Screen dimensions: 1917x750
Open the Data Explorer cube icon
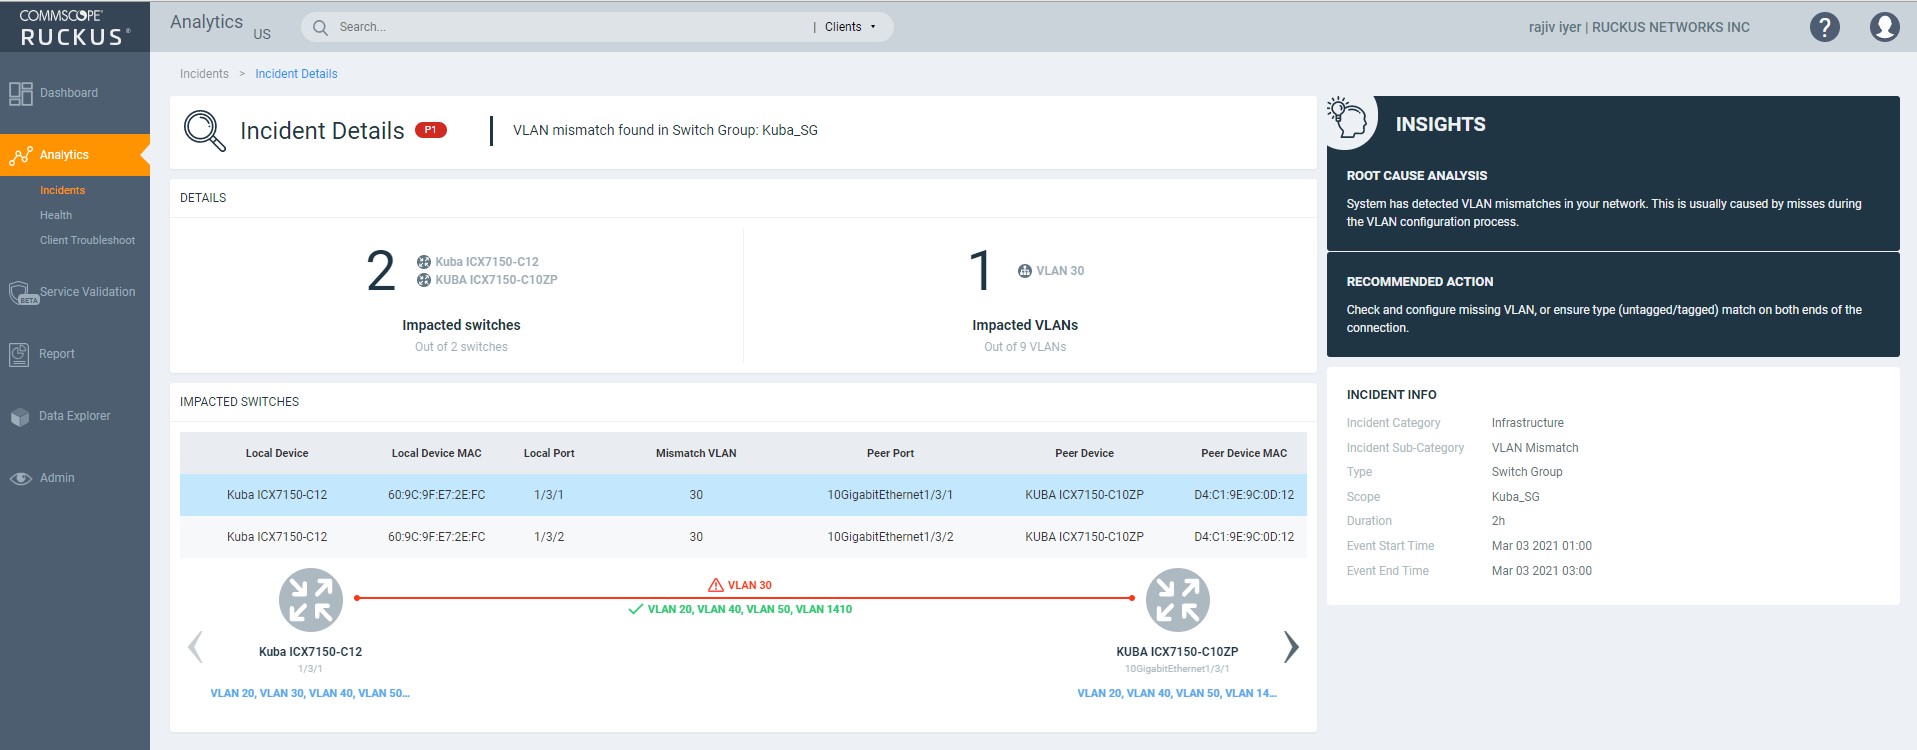(x=20, y=417)
